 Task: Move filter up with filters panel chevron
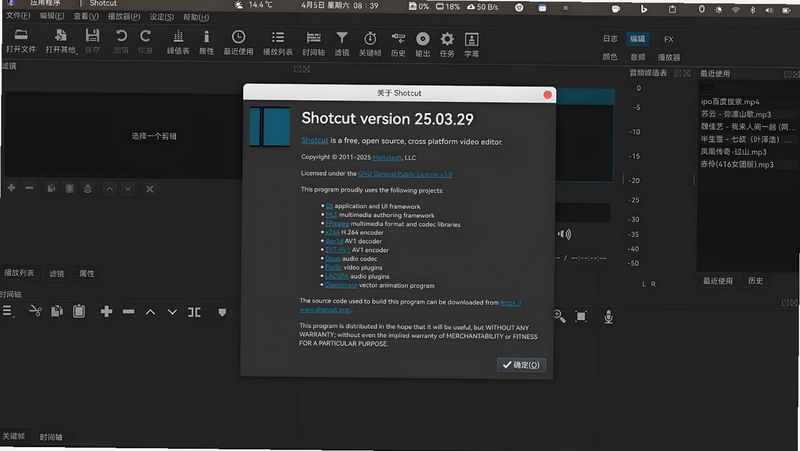point(110,189)
